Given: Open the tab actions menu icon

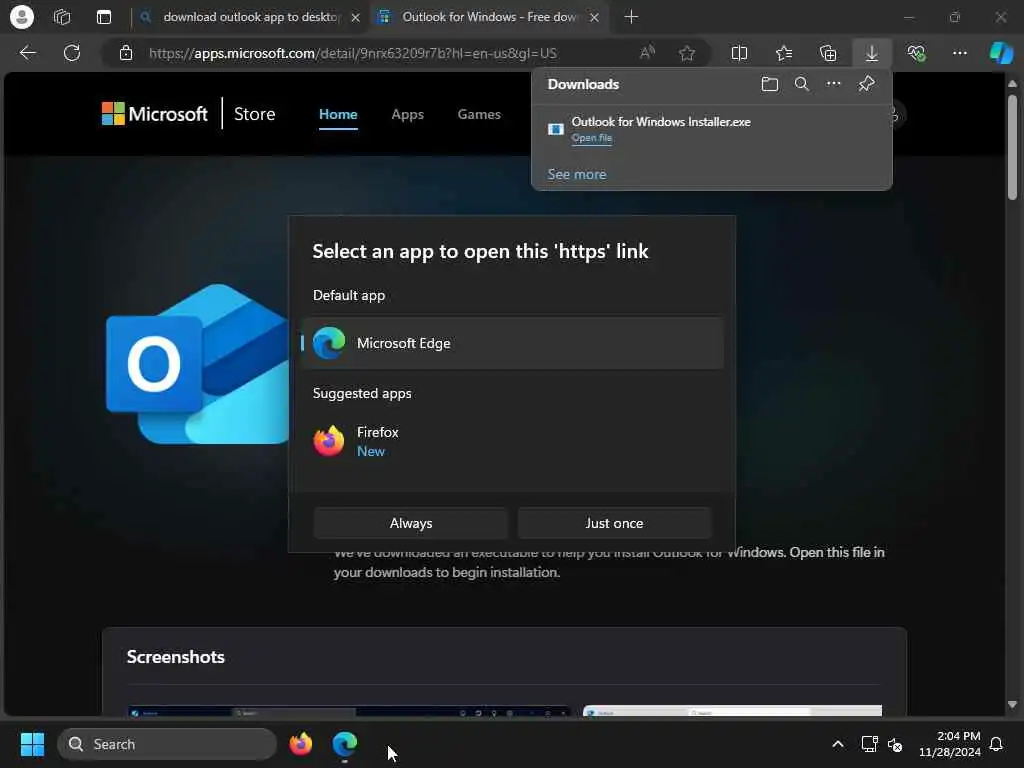Looking at the screenshot, I should [104, 17].
